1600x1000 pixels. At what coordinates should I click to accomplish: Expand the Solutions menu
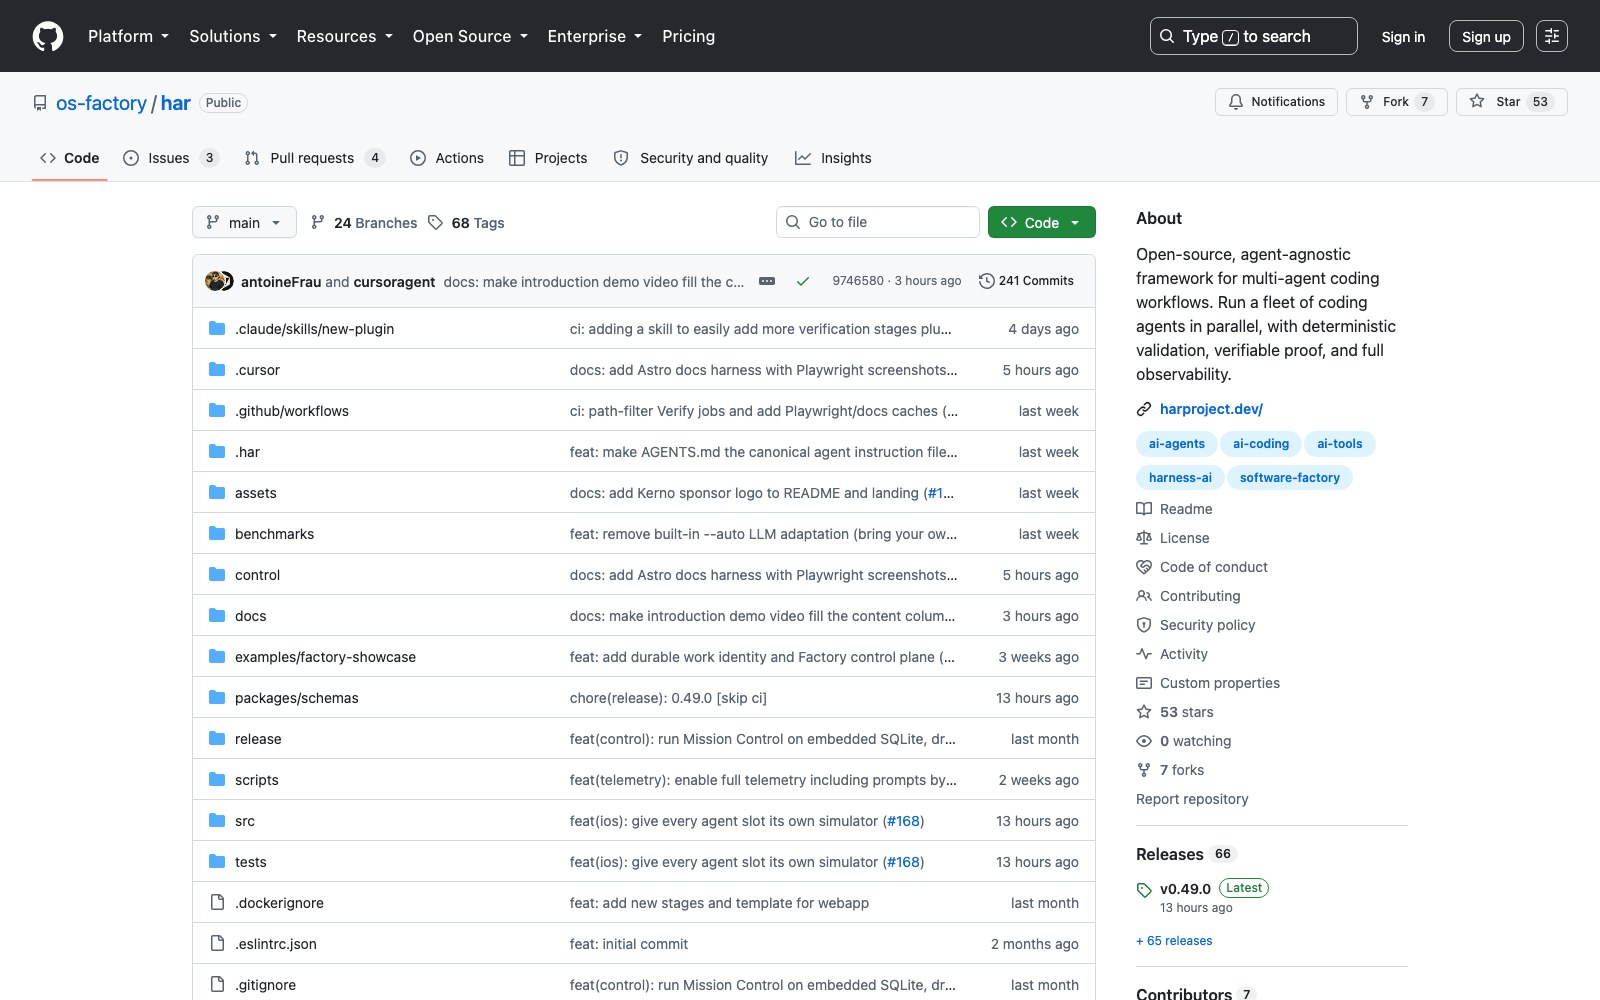coord(233,36)
